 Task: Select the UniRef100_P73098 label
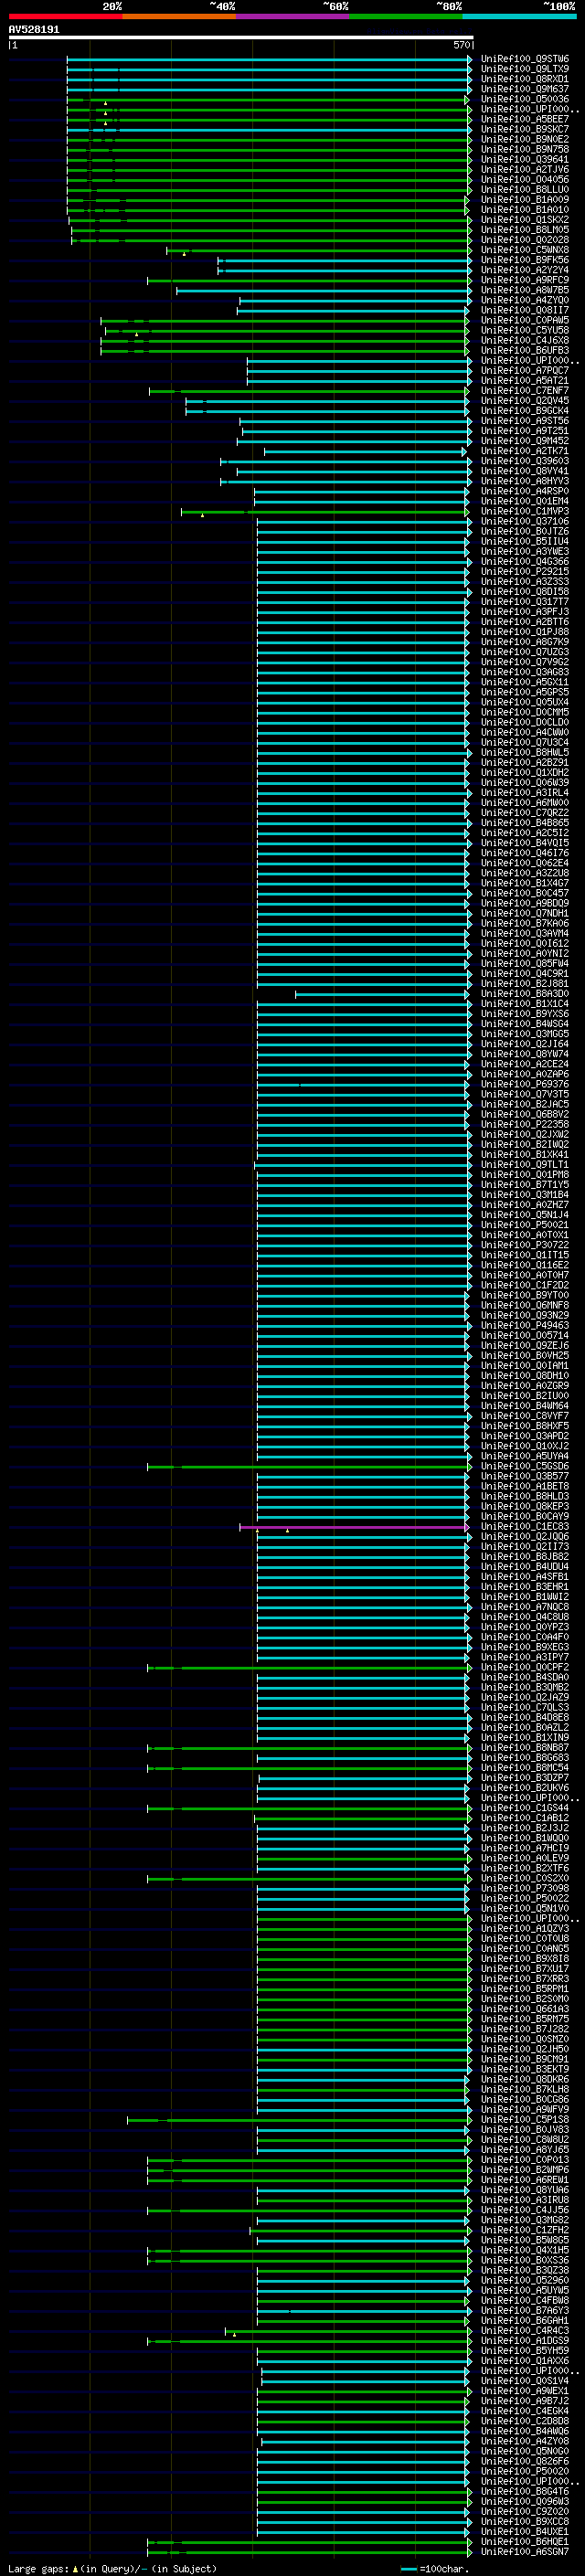pos(525,1888)
